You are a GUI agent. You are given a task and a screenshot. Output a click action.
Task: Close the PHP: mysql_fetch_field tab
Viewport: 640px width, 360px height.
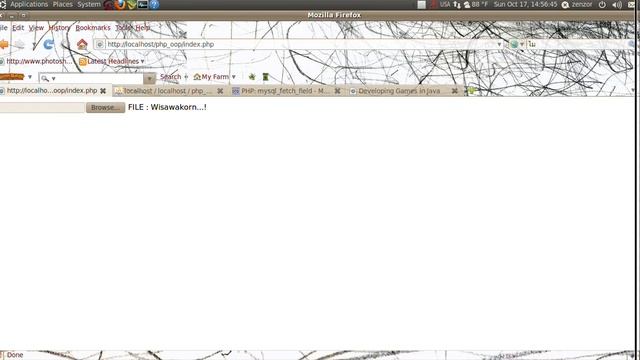click(337, 91)
